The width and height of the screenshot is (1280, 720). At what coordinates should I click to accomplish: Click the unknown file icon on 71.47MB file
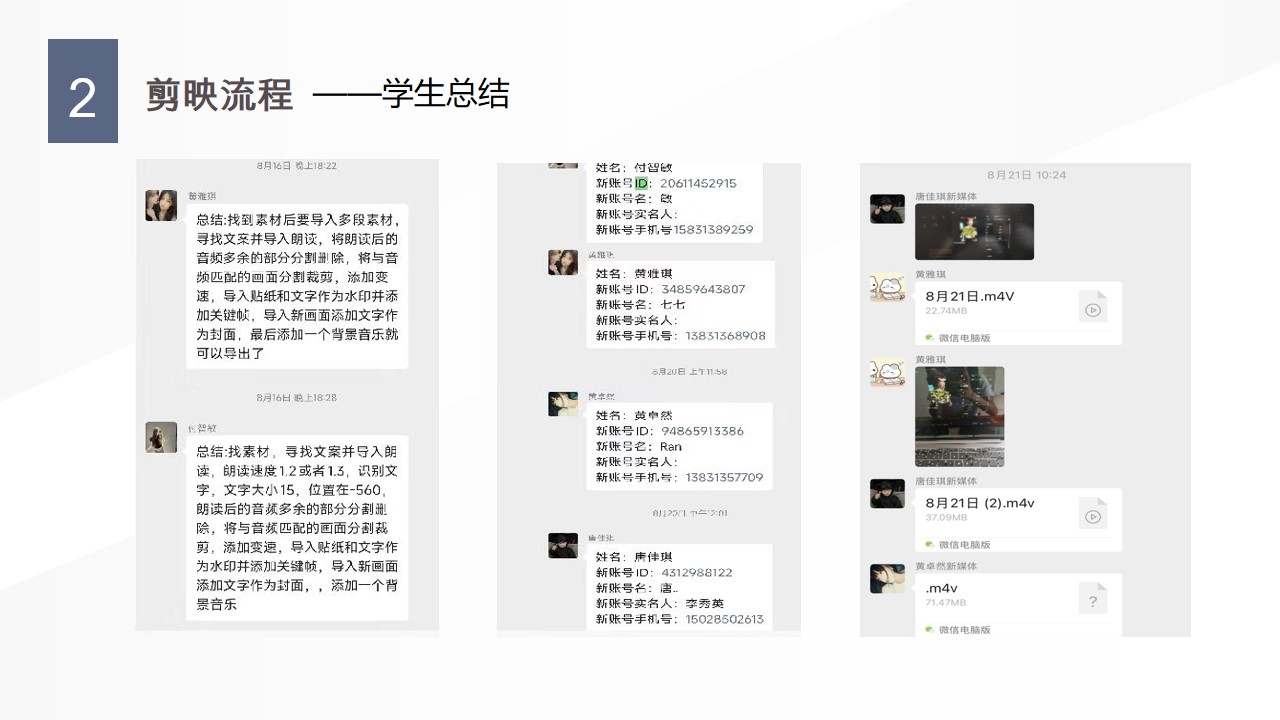tap(1093, 598)
